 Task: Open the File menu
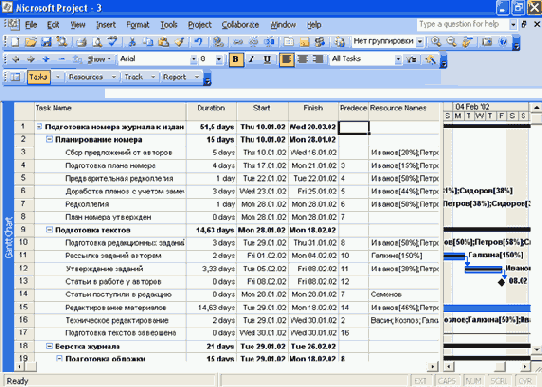pos(31,25)
